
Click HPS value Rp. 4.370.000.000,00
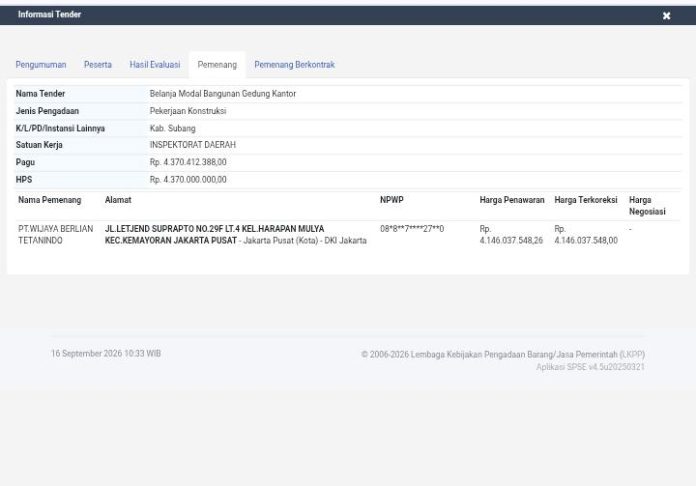188,179
